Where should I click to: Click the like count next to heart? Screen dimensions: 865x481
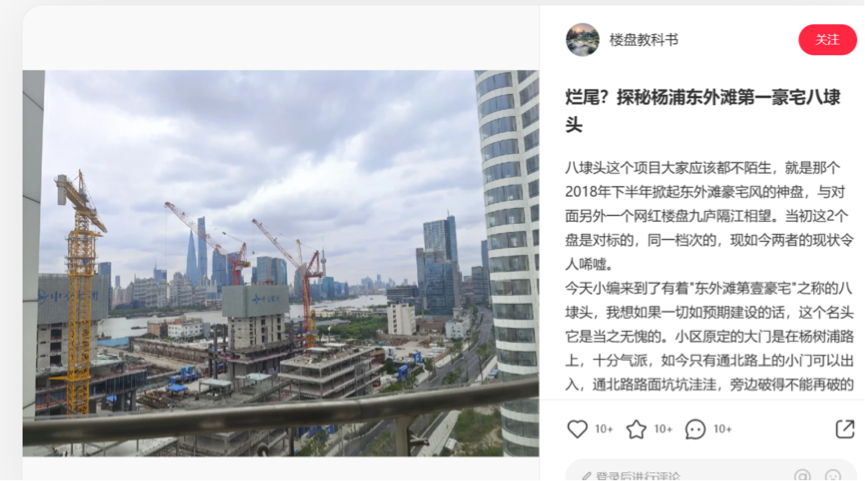click(x=604, y=429)
